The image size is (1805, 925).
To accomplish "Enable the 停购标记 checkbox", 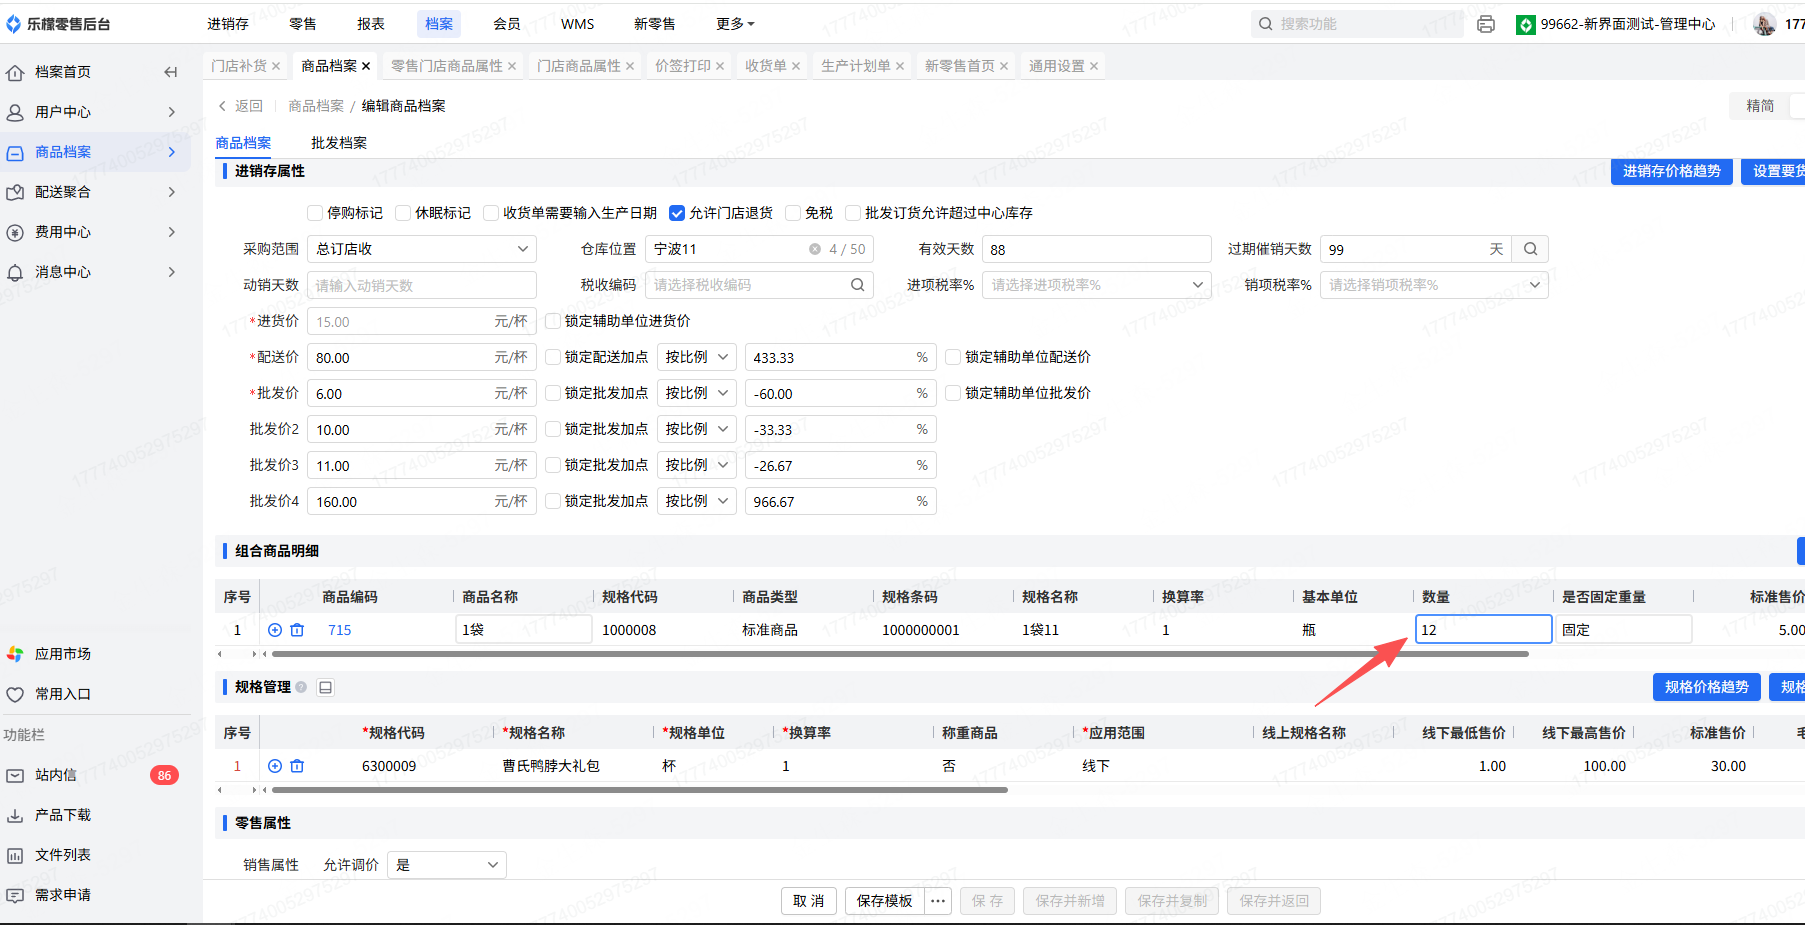I will (x=315, y=213).
